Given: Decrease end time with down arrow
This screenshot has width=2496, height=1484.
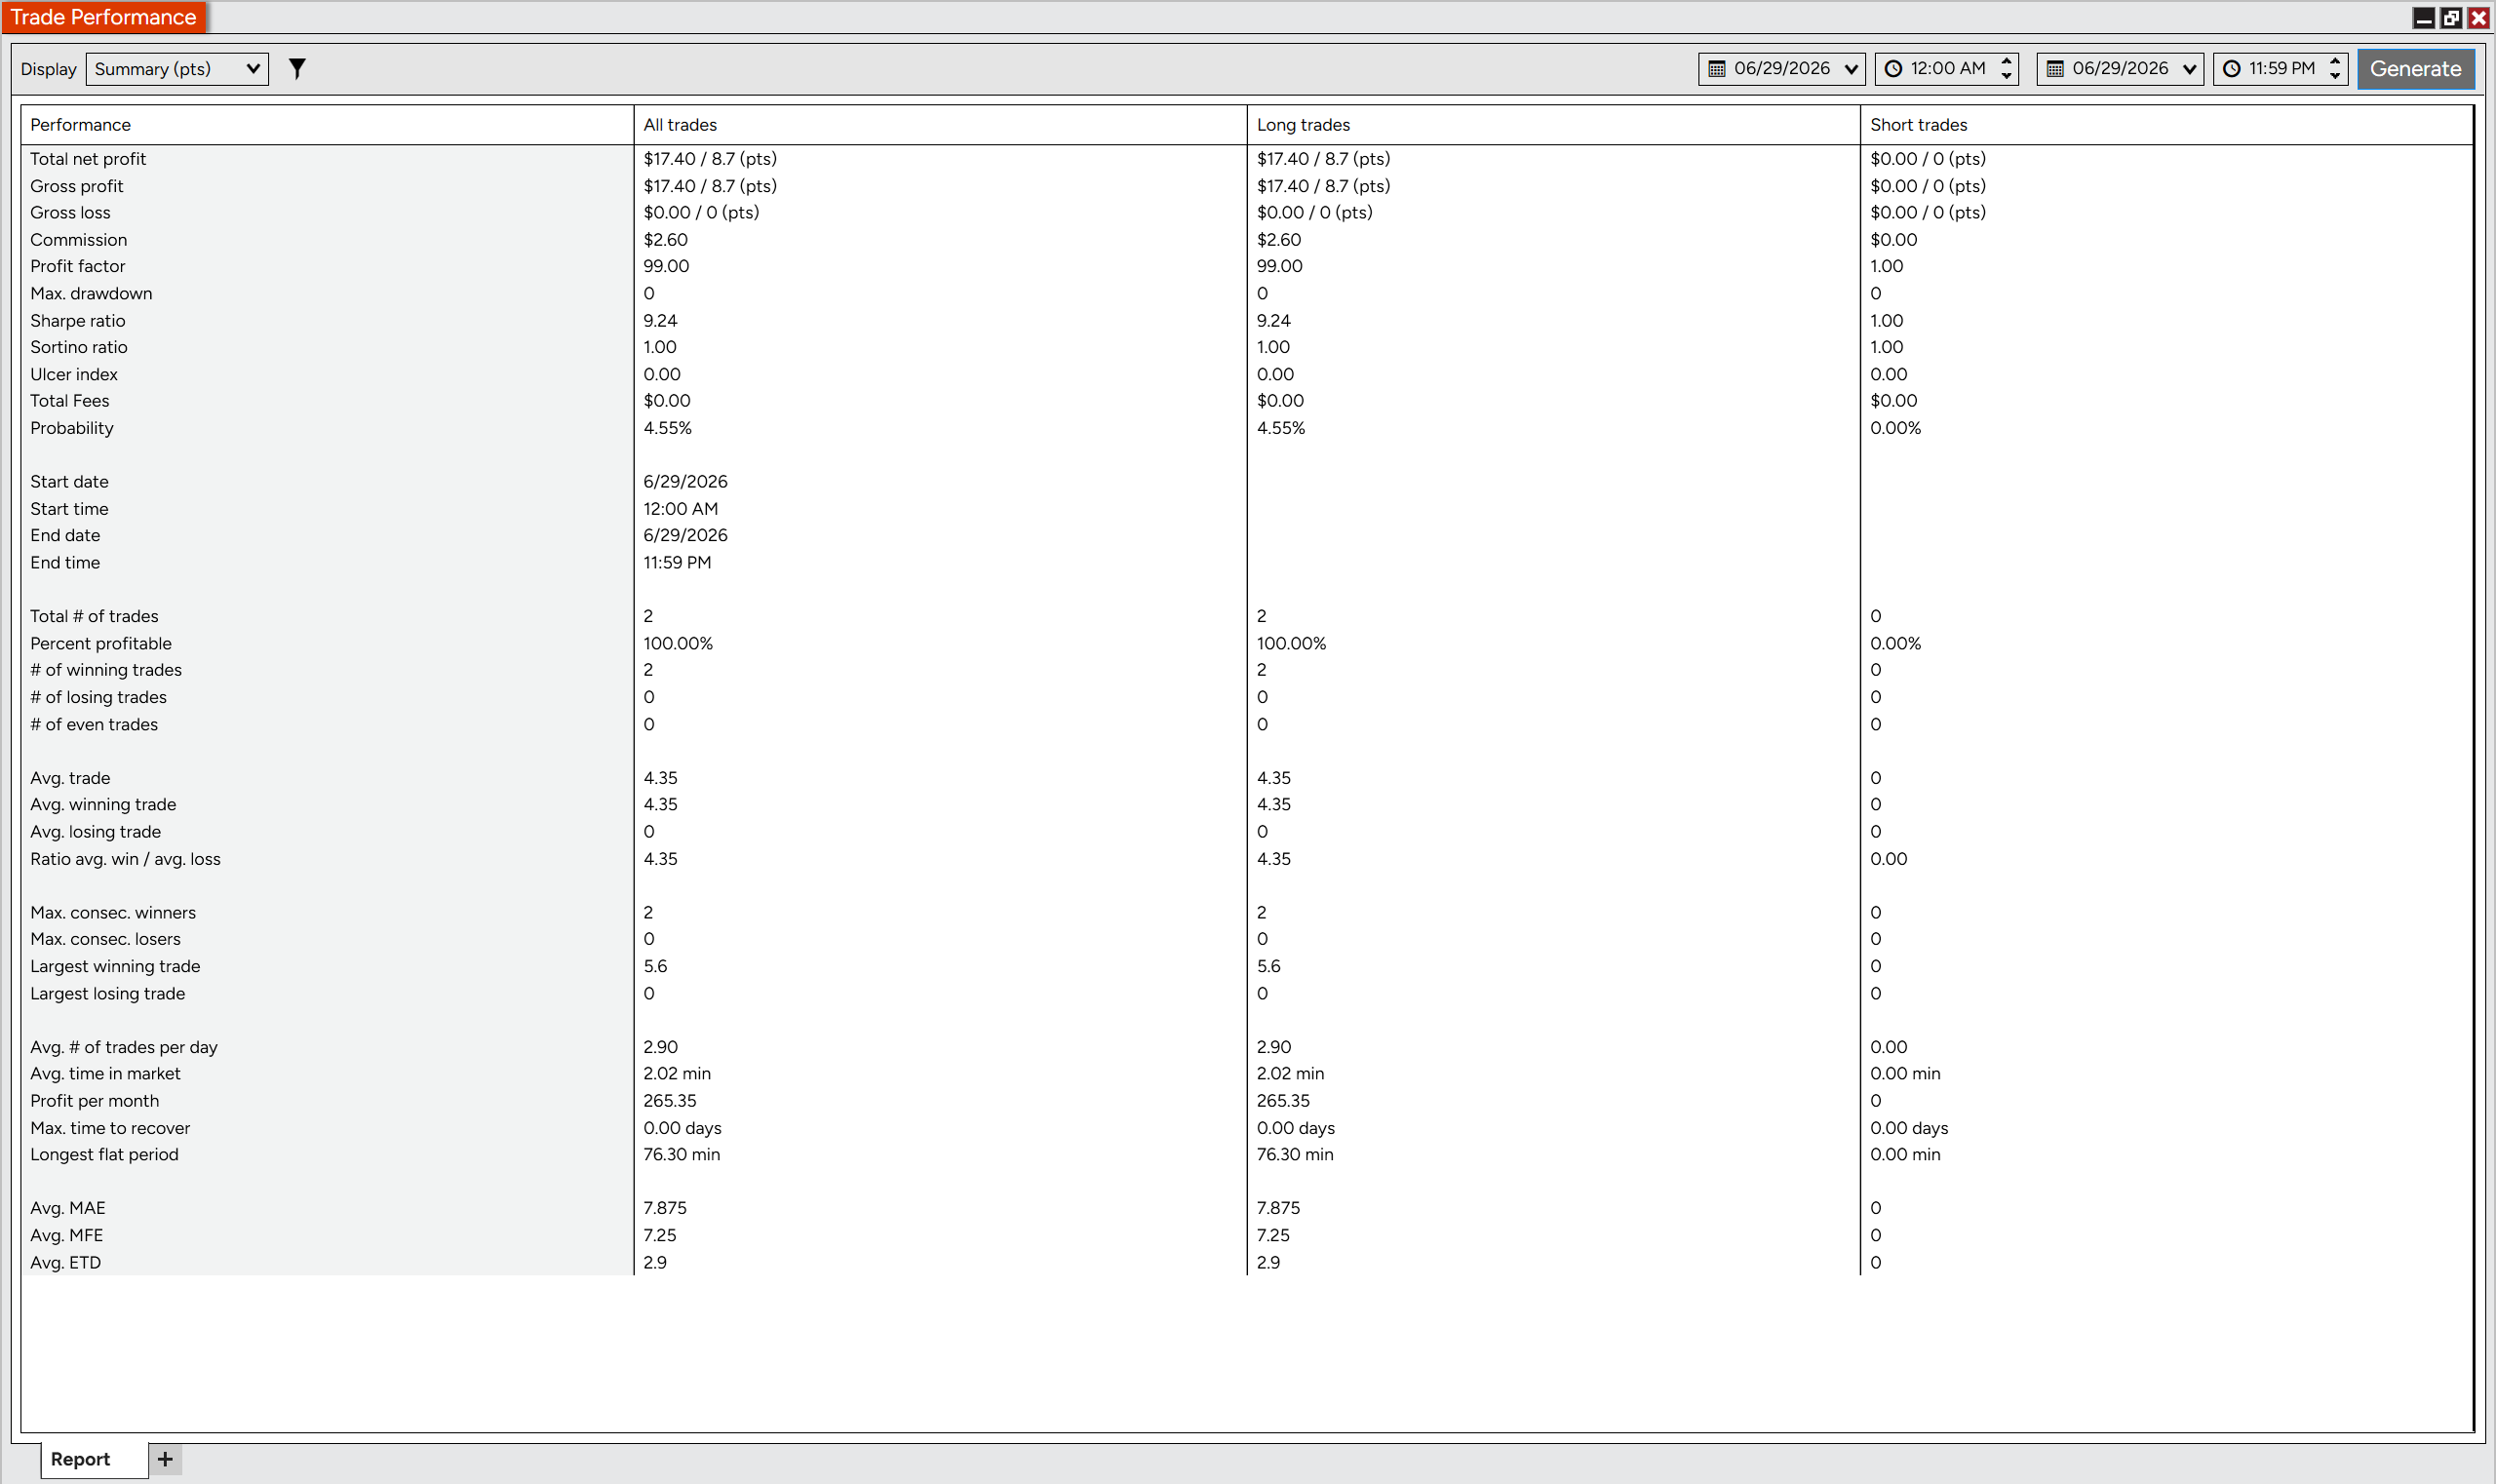Looking at the screenshot, I should (2335, 76).
